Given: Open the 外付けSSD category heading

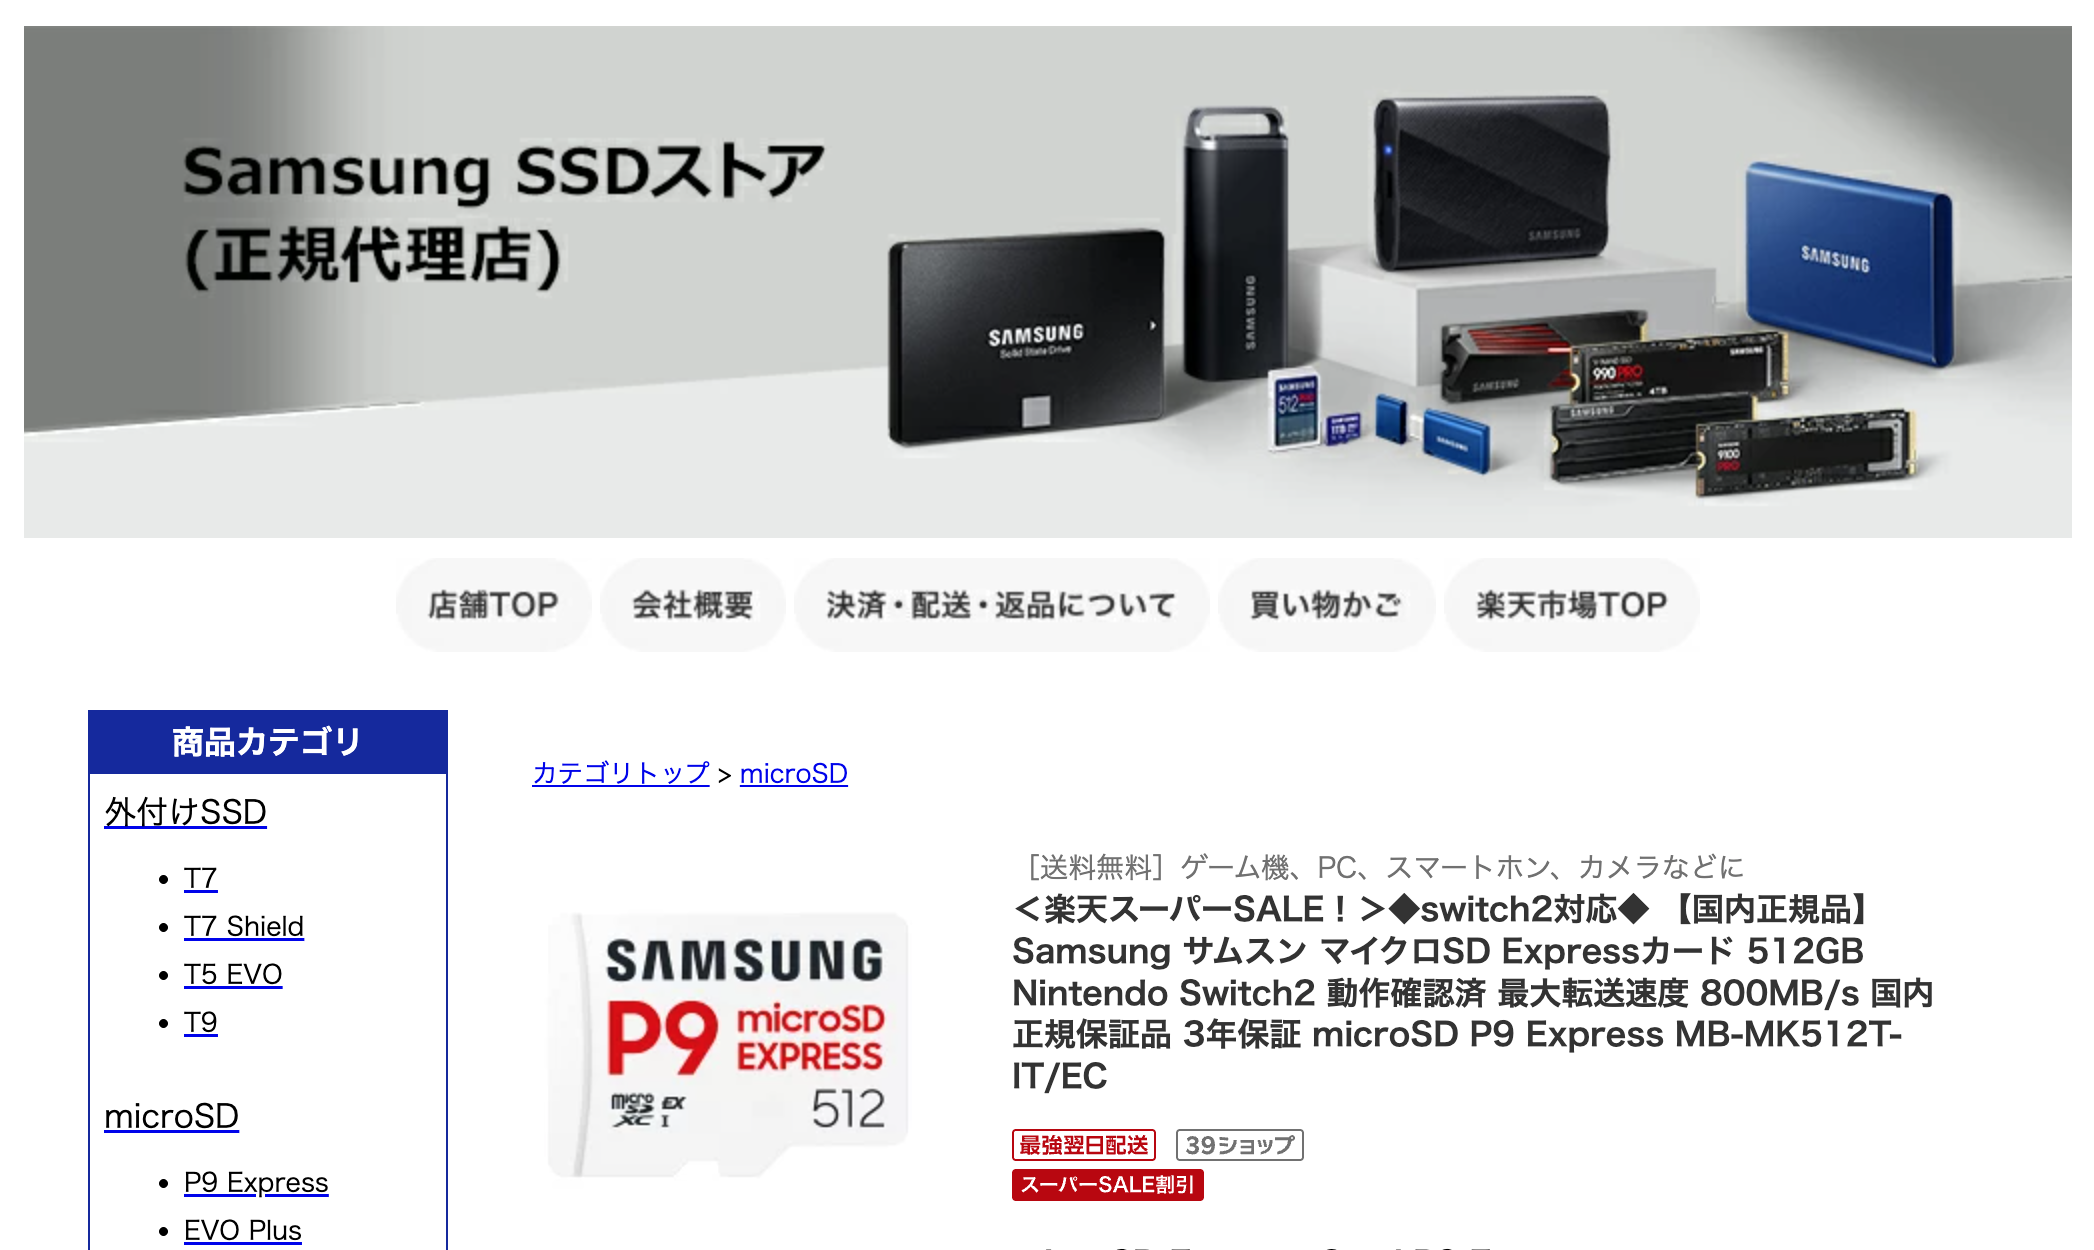Looking at the screenshot, I should click(185, 812).
